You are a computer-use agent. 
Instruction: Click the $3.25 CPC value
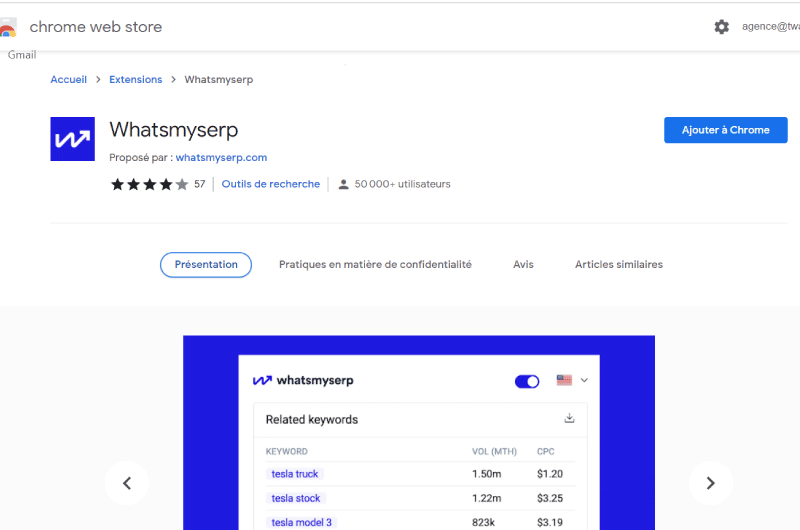pyautogui.click(x=549, y=498)
